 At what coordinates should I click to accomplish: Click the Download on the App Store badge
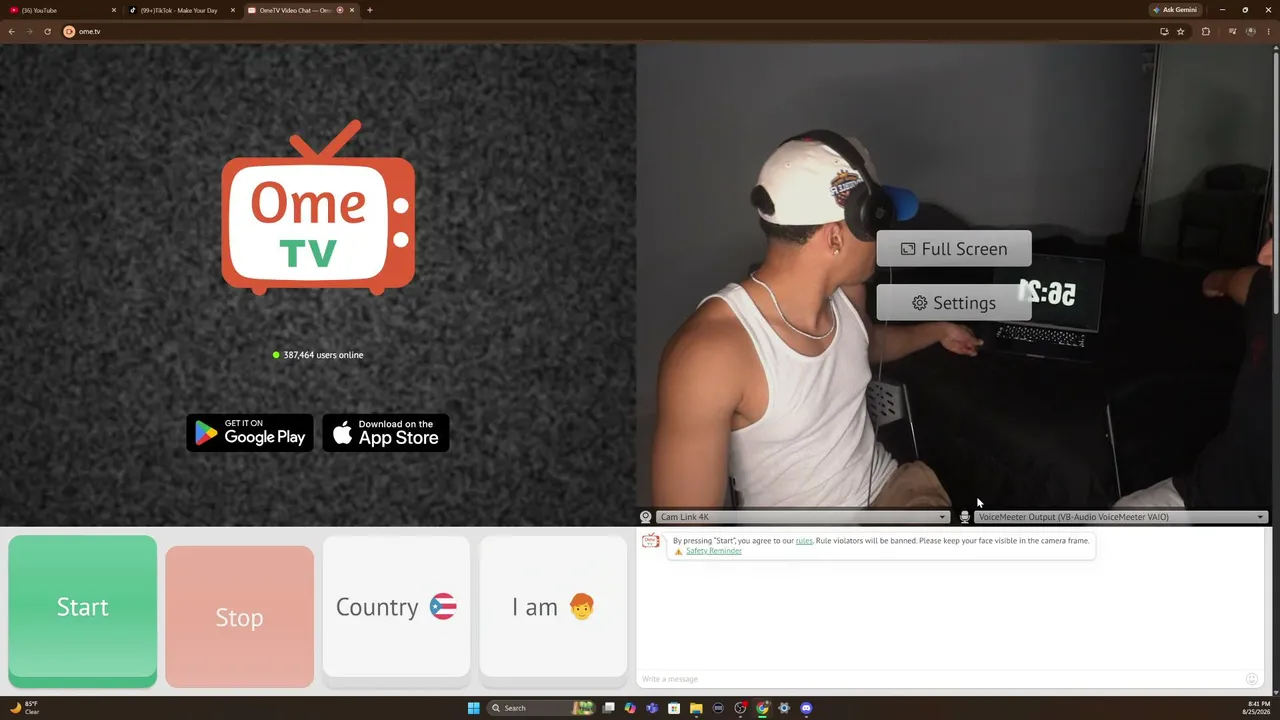click(386, 433)
